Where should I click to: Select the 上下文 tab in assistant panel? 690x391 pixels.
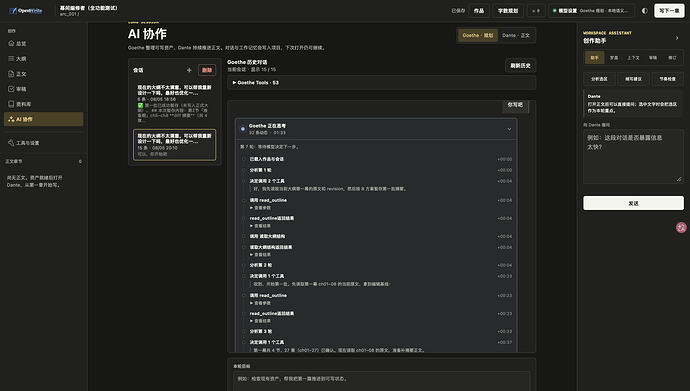633,58
